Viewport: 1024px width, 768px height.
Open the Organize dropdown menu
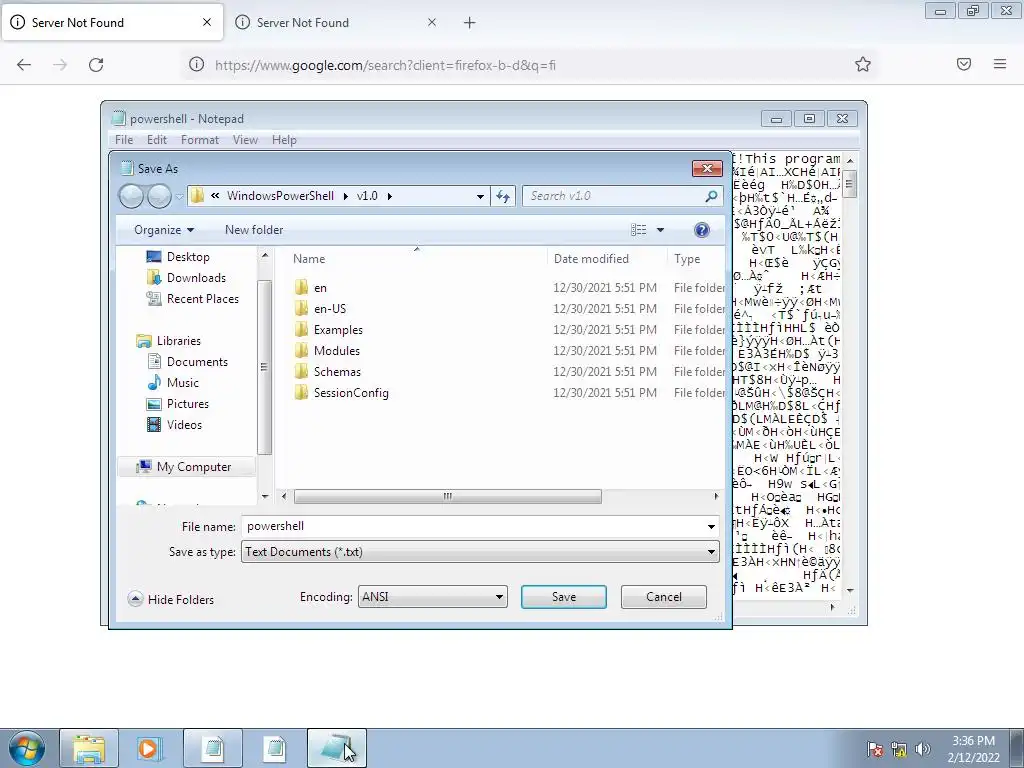coord(164,230)
